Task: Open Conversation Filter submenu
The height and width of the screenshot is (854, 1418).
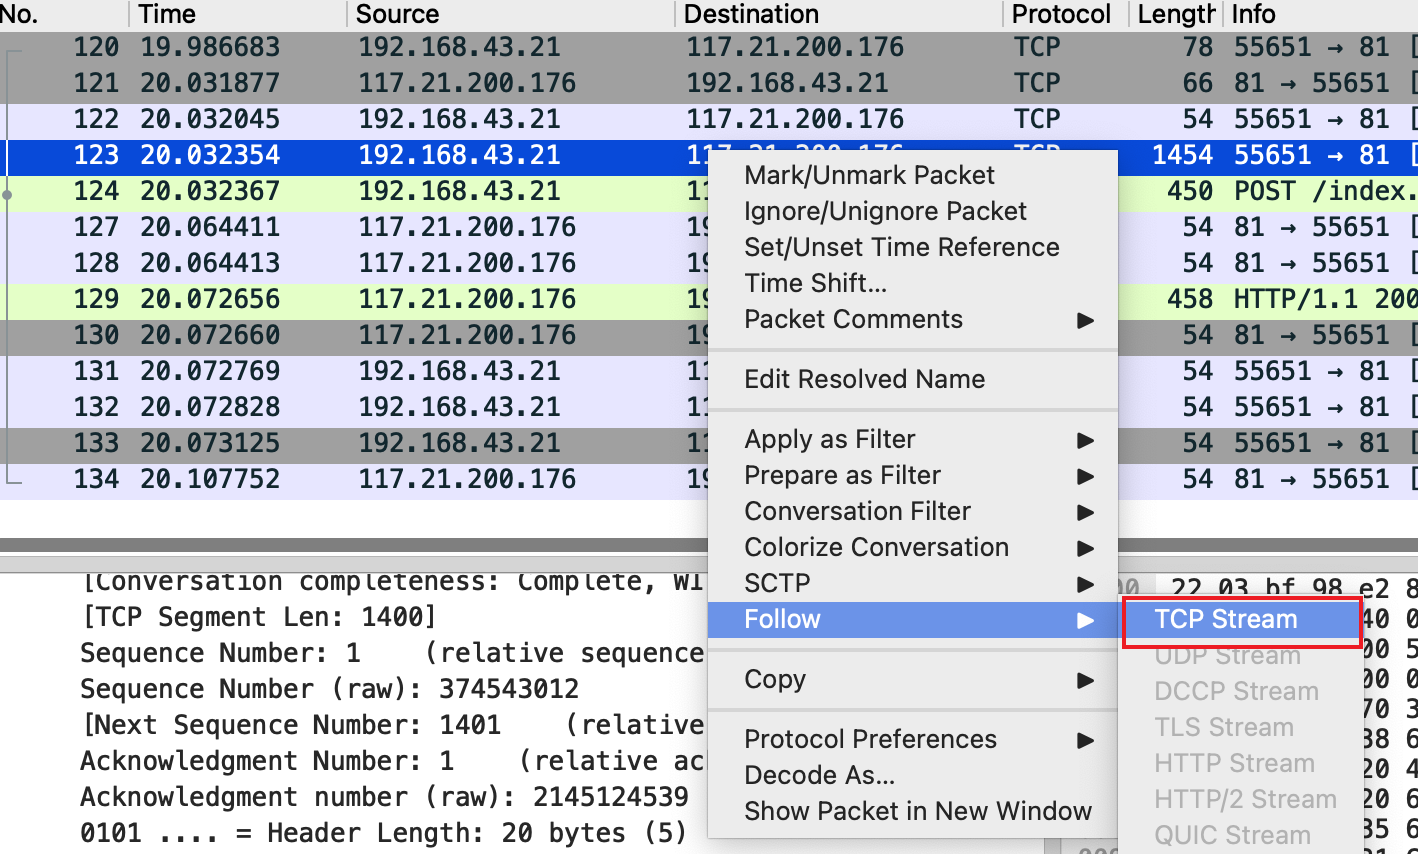Action: (857, 511)
